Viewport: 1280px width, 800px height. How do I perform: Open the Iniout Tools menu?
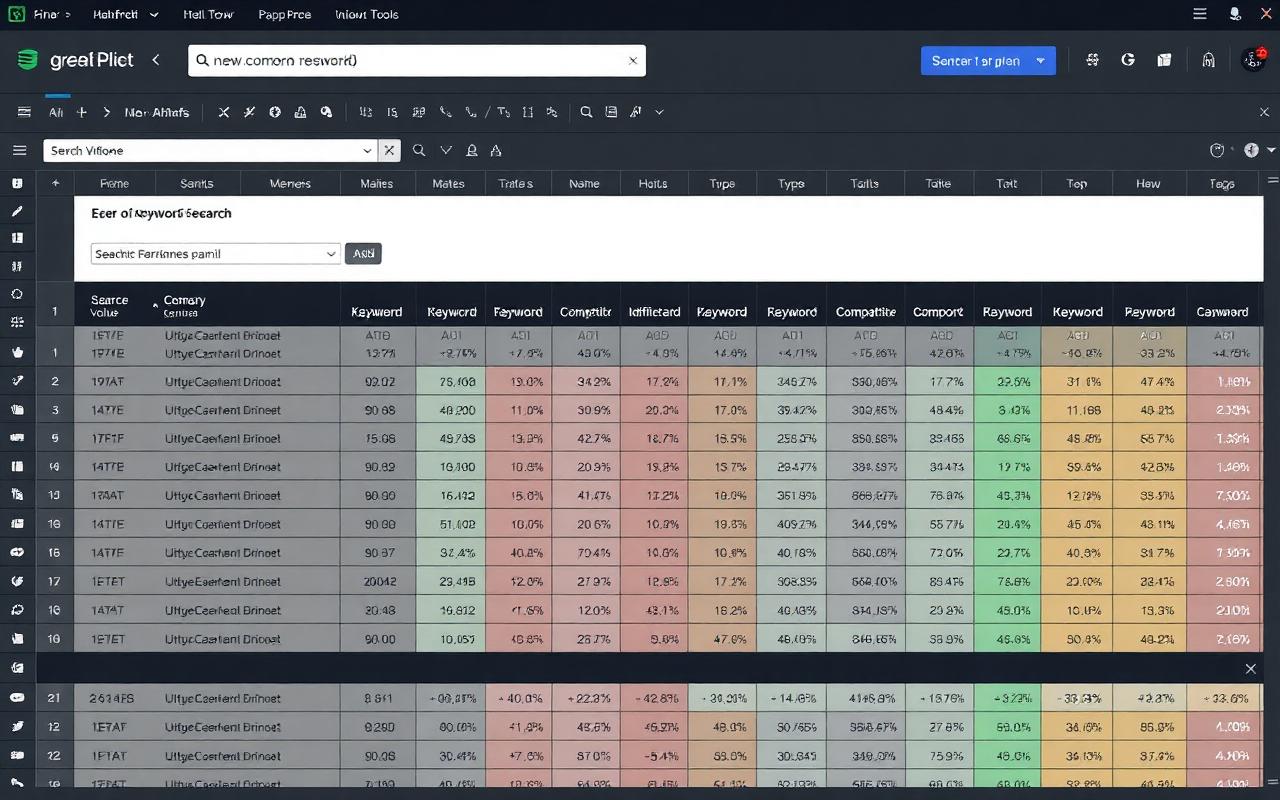[366, 15]
